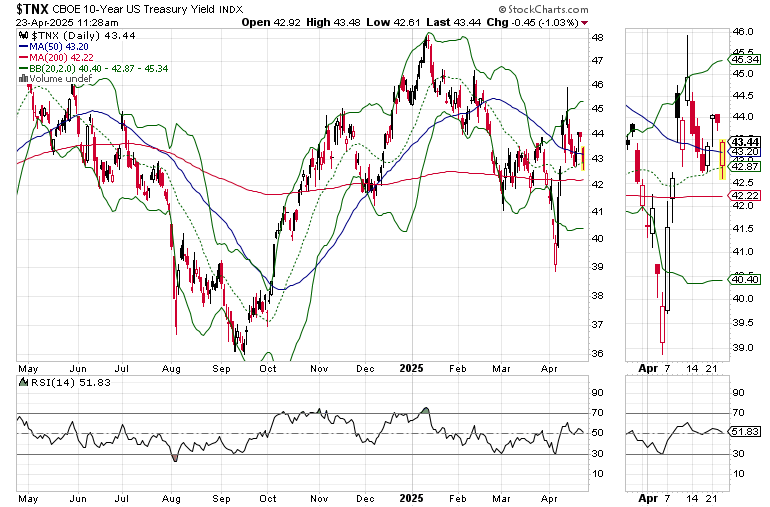770x507 pixels.
Task: Click the blue MA(50) line swatch in legend
Action: coord(23,47)
